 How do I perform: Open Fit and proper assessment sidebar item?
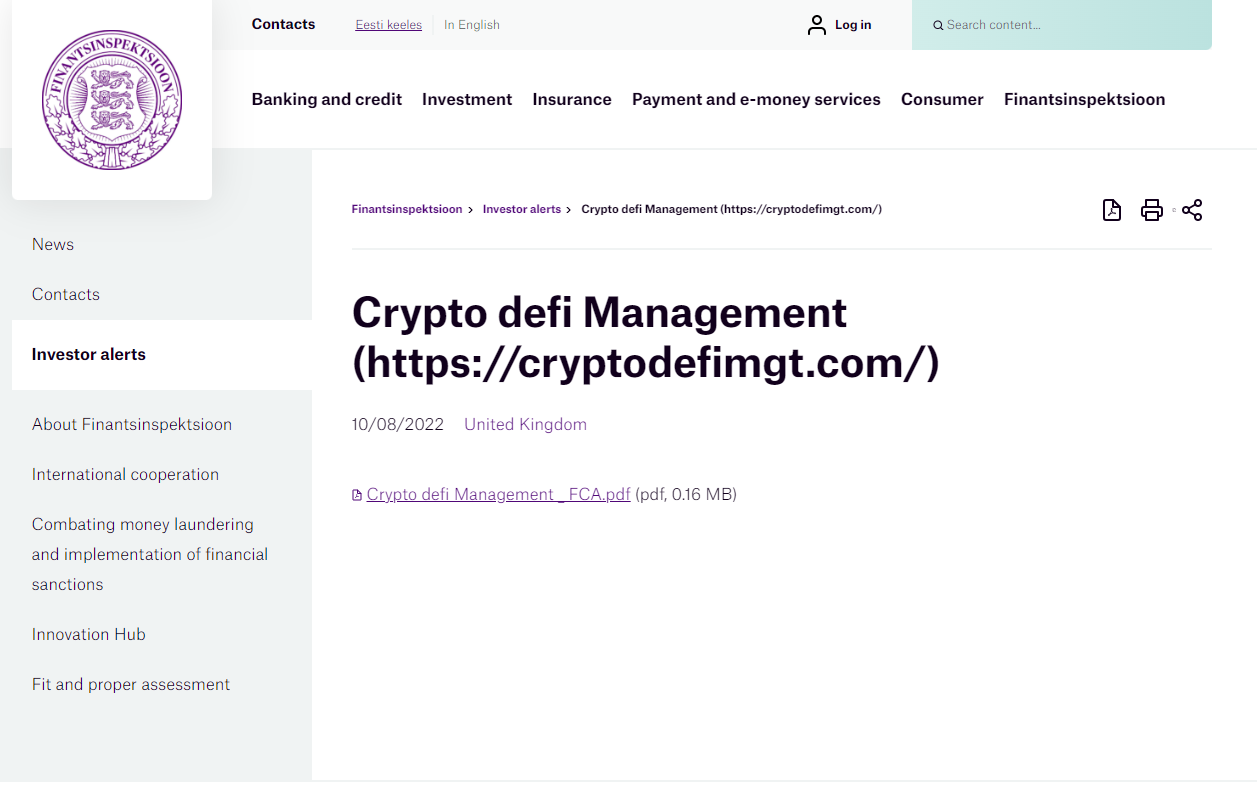click(x=131, y=684)
